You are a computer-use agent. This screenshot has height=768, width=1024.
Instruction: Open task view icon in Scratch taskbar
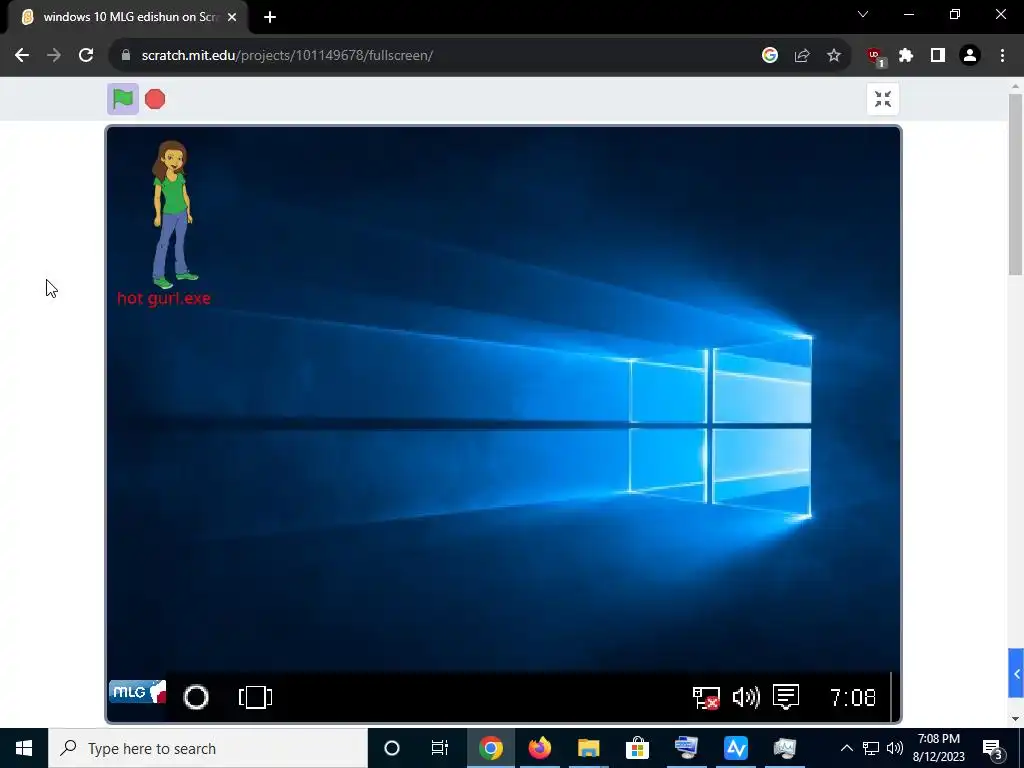pyautogui.click(x=255, y=697)
